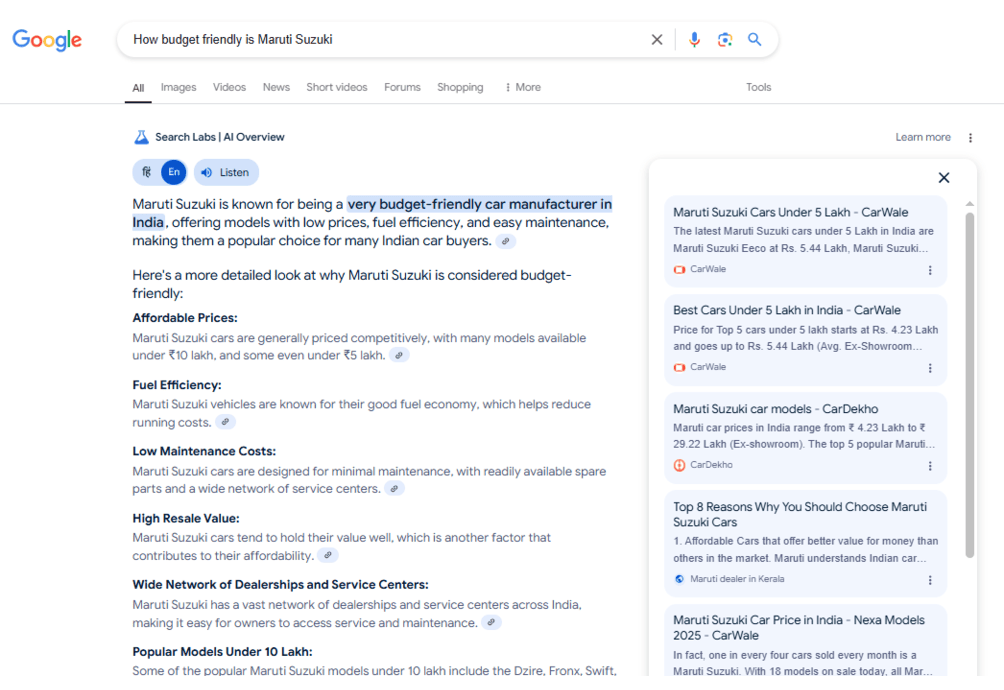Close the sources side panel
This screenshot has height=690, width=1004.
pyautogui.click(x=943, y=178)
